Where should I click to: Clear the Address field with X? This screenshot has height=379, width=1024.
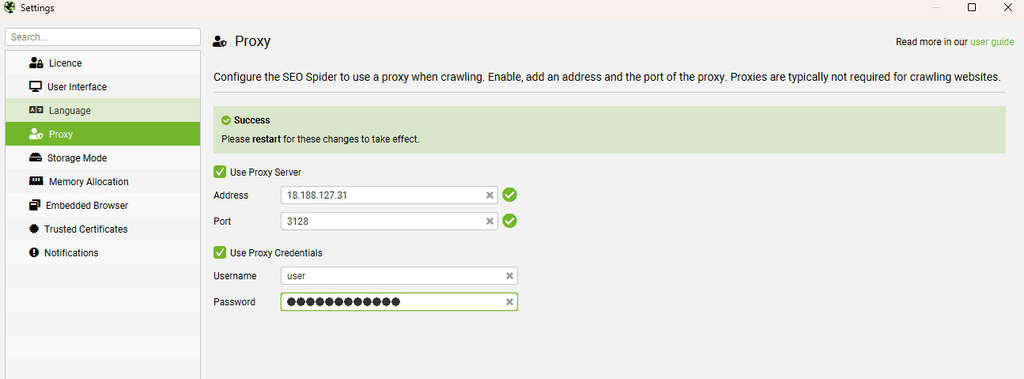[x=490, y=195]
